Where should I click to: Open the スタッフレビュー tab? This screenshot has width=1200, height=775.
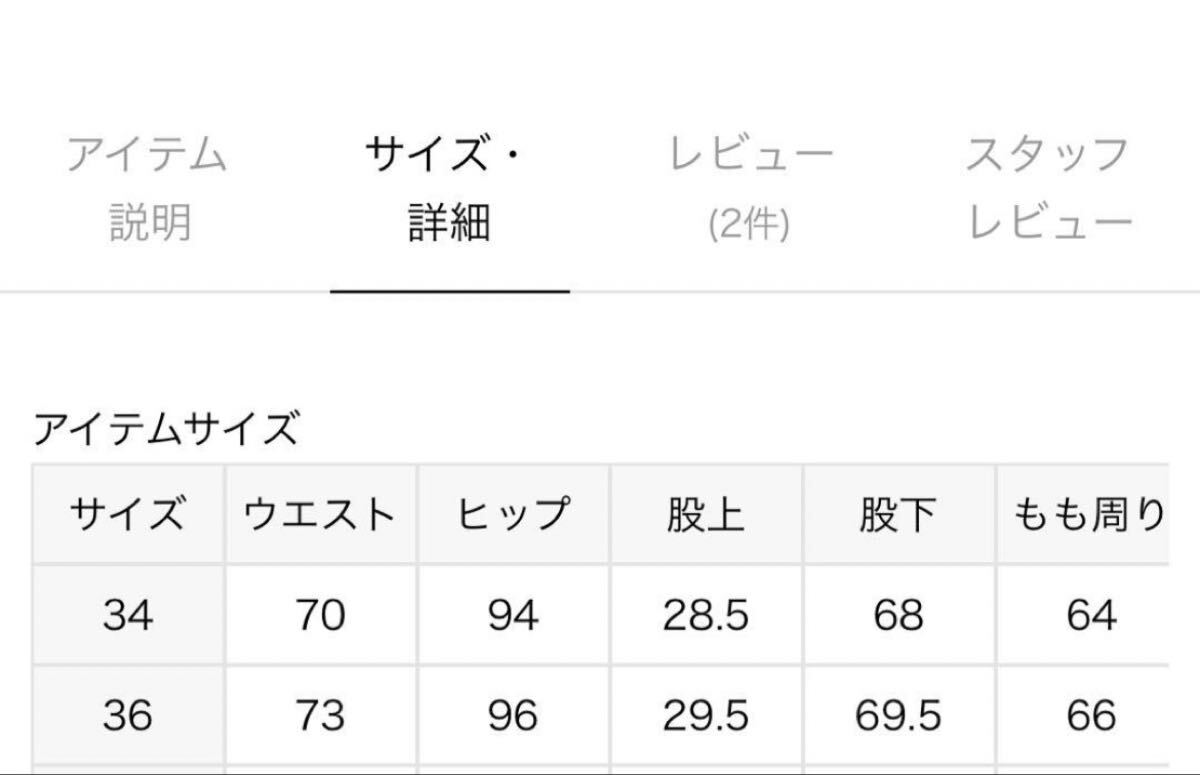tap(1048, 189)
